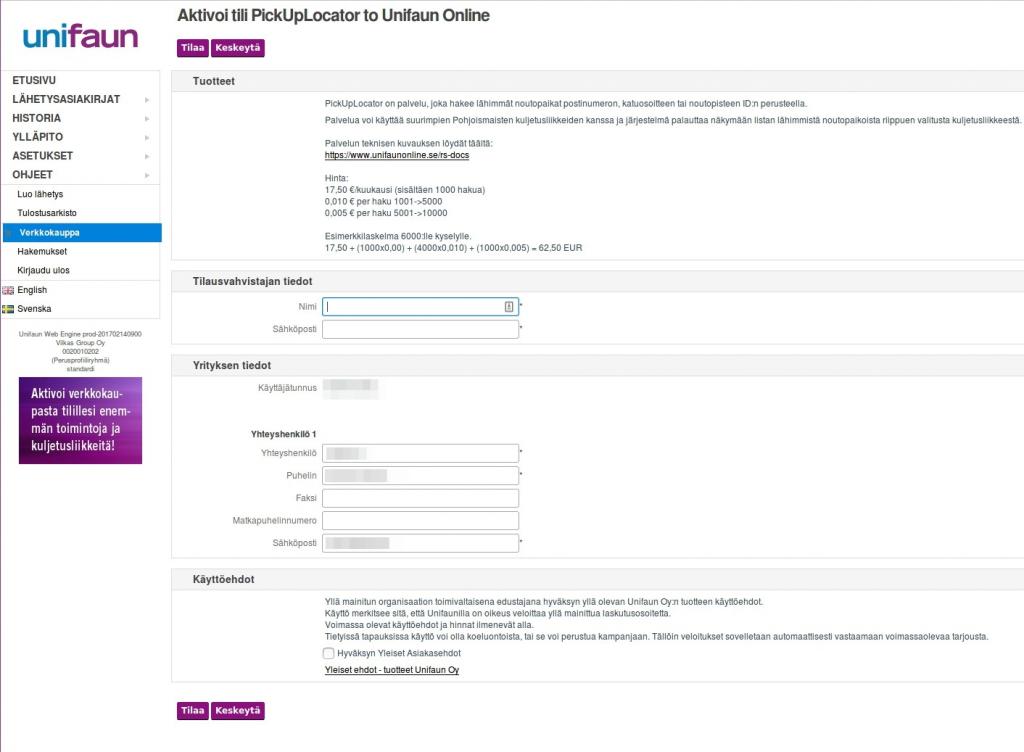Open Tulostusarkisto in the sidebar
The image size is (1024, 752).
pyautogui.click(x=47, y=213)
